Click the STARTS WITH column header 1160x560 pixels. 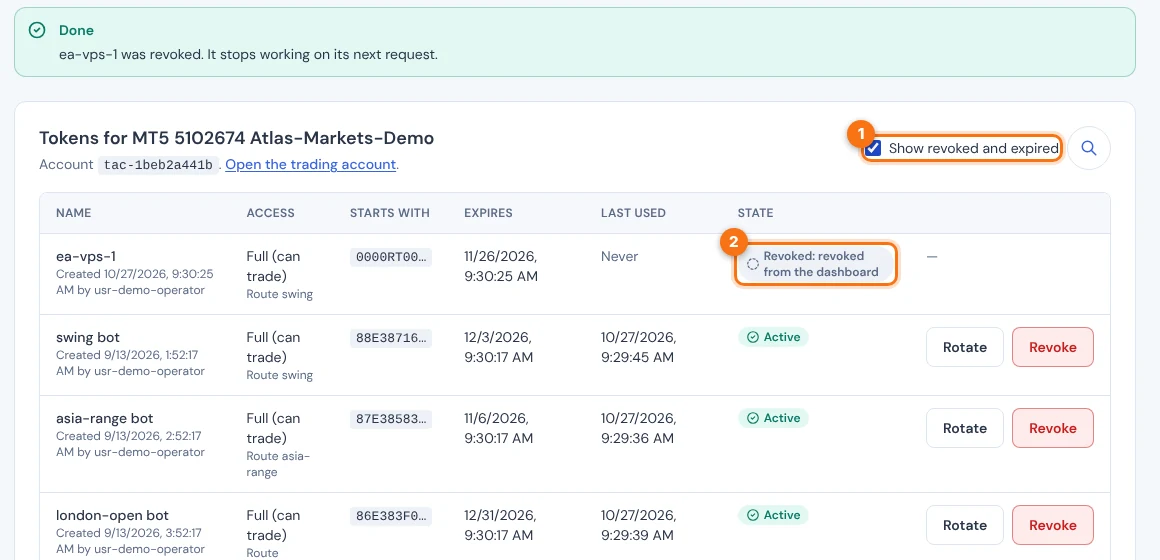click(389, 213)
